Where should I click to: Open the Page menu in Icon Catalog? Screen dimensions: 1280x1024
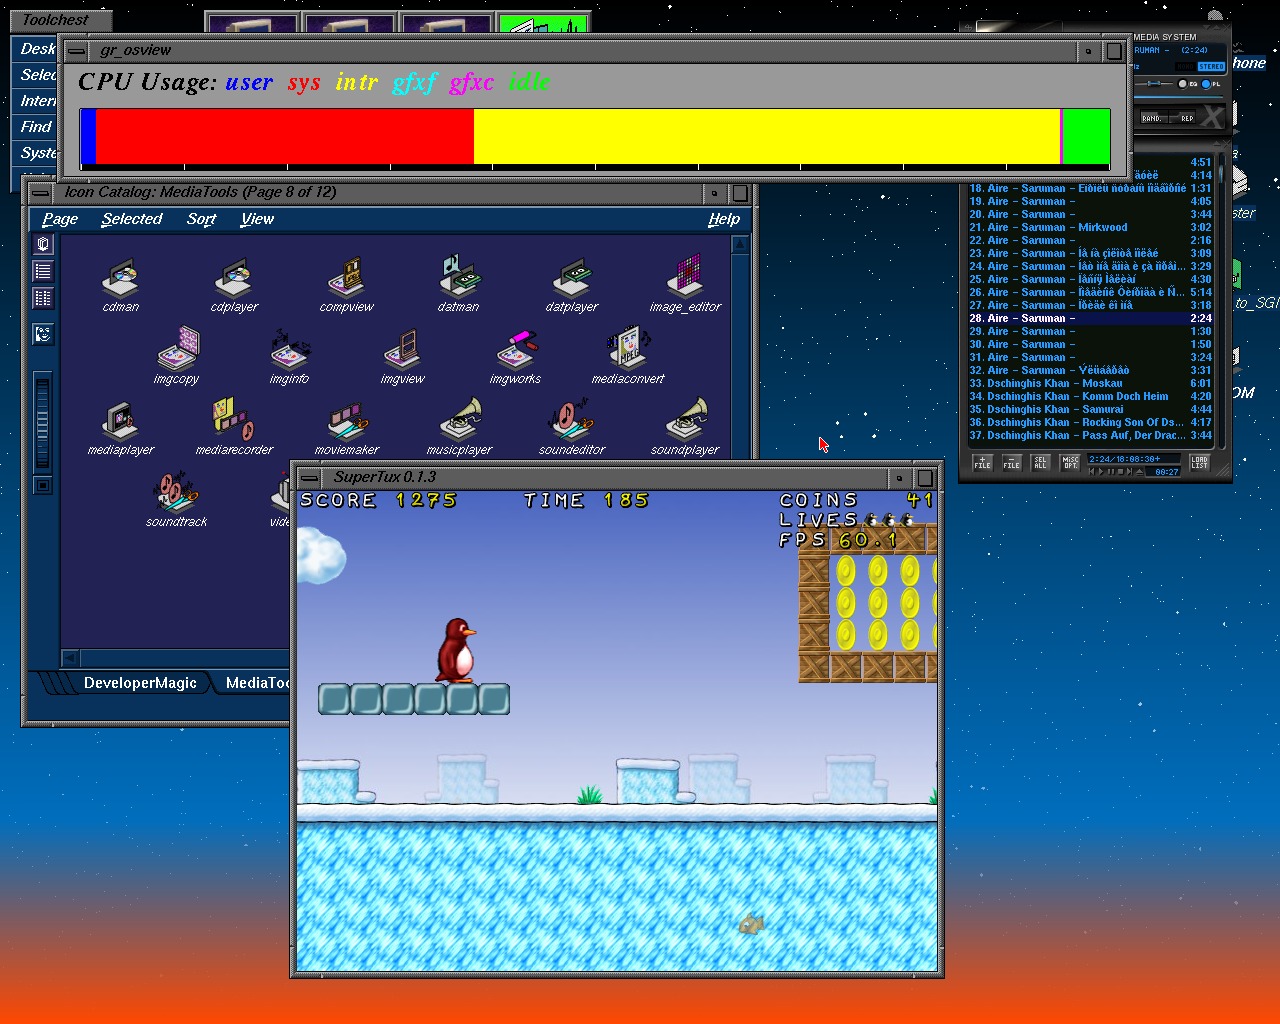click(60, 219)
